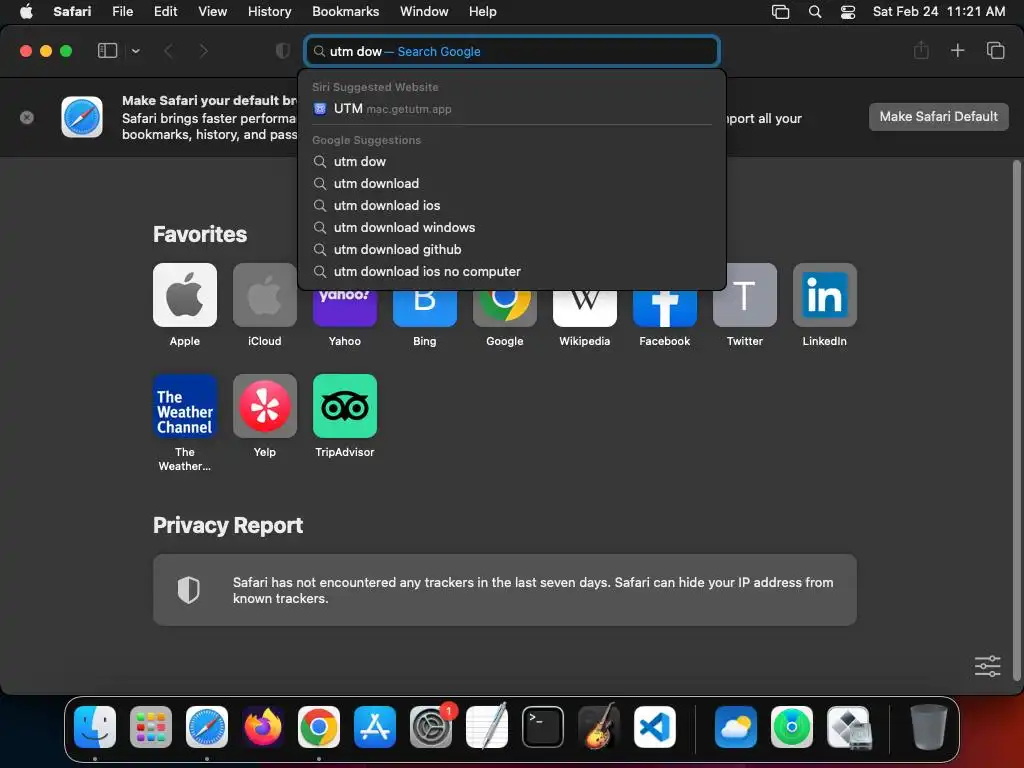Open Terminal from the Dock
This screenshot has height=768, width=1024.
click(x=543, y=727)
